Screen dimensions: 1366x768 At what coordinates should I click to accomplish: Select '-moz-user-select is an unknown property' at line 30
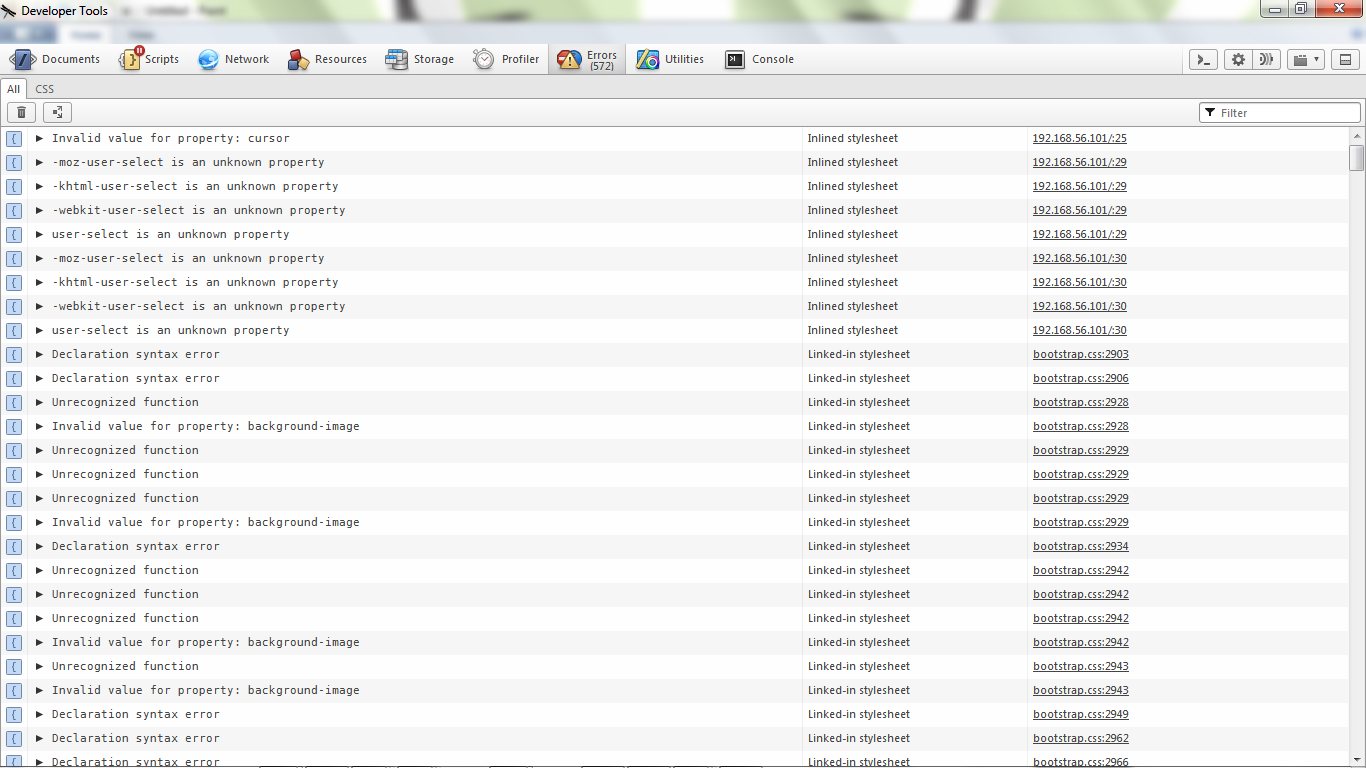coord(188,258)
